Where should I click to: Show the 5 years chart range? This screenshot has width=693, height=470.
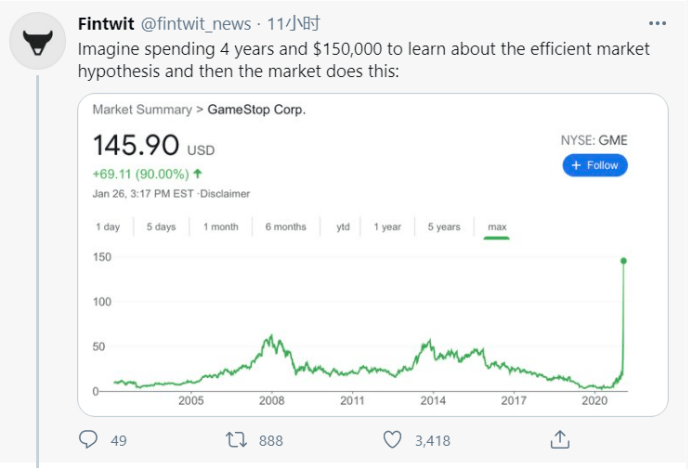444,227
